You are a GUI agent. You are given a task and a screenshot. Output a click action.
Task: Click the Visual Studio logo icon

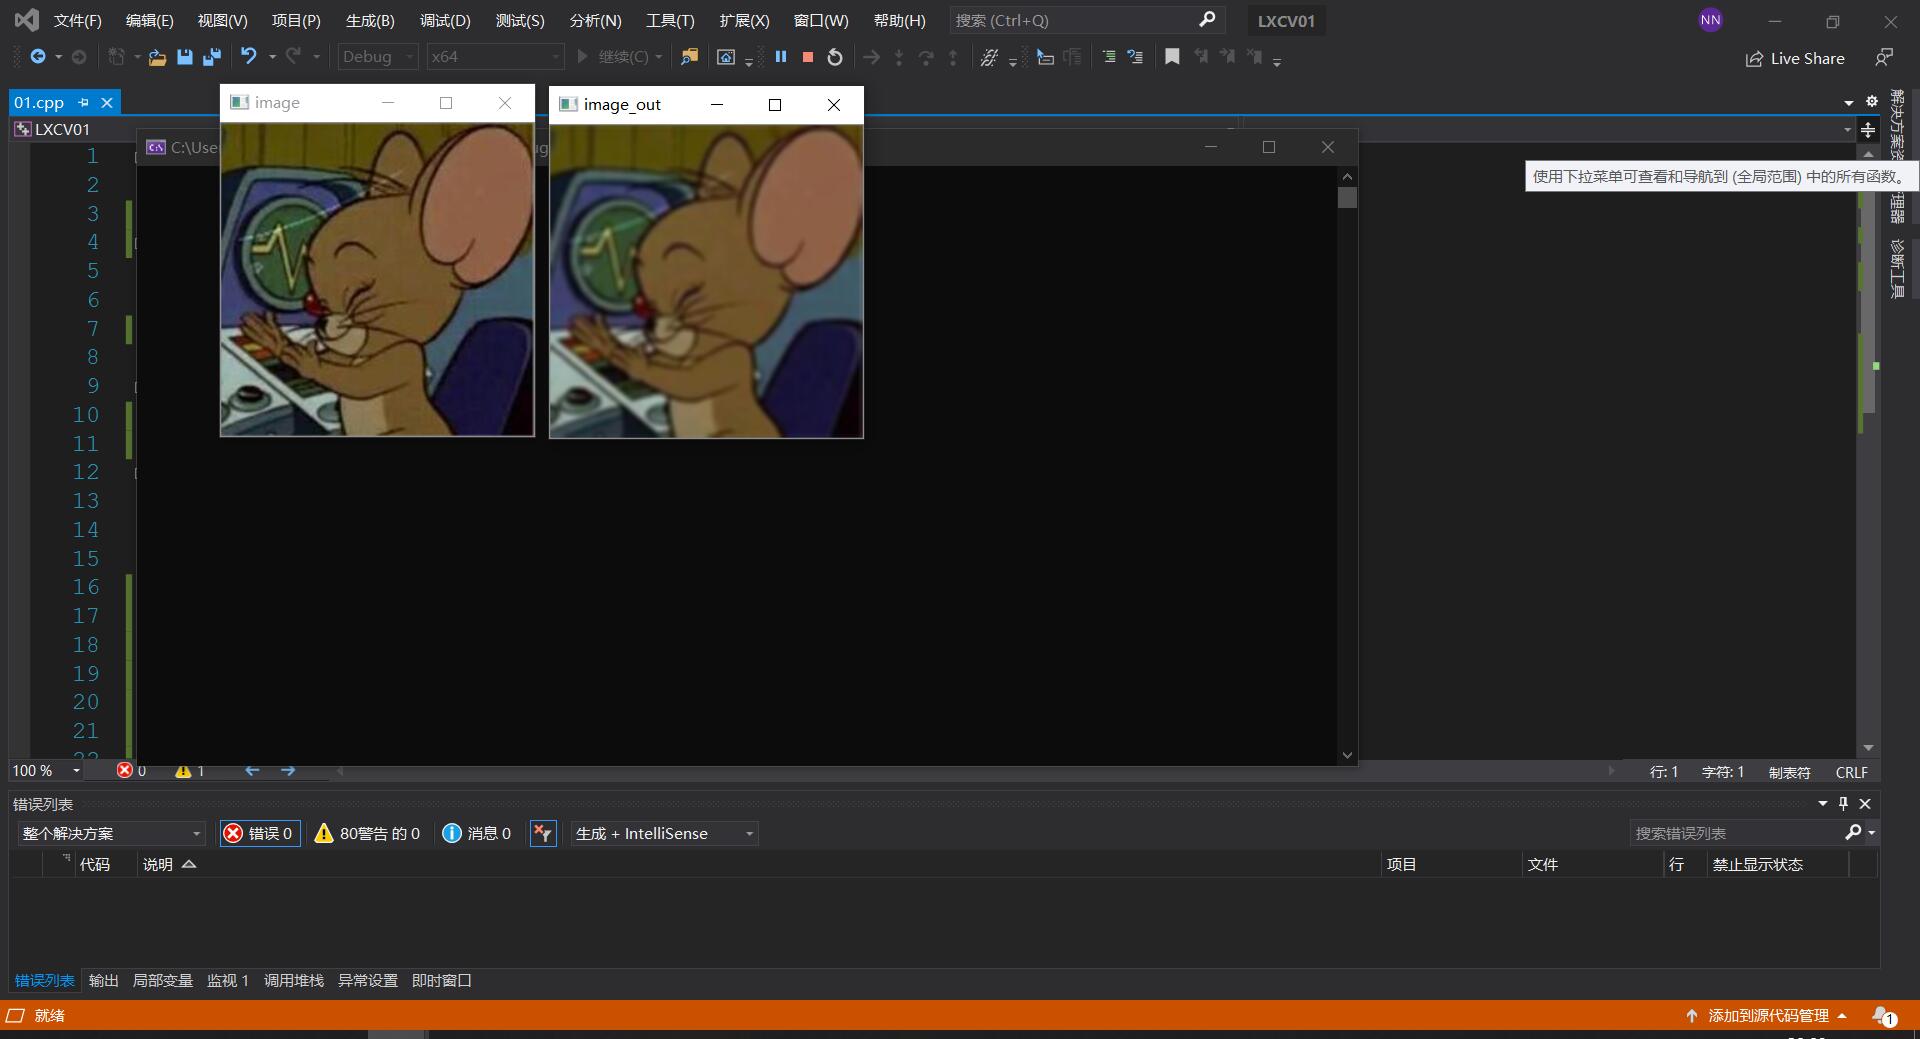point(27,20)
